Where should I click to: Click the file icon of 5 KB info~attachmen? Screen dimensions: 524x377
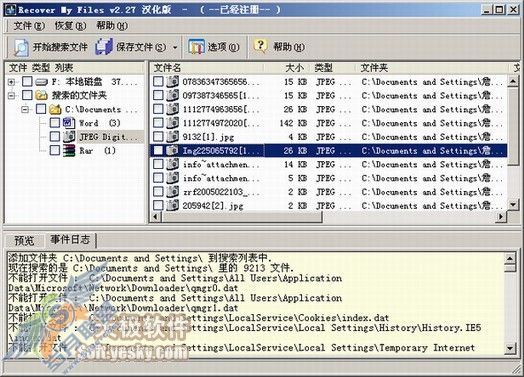tap(172, 178)
